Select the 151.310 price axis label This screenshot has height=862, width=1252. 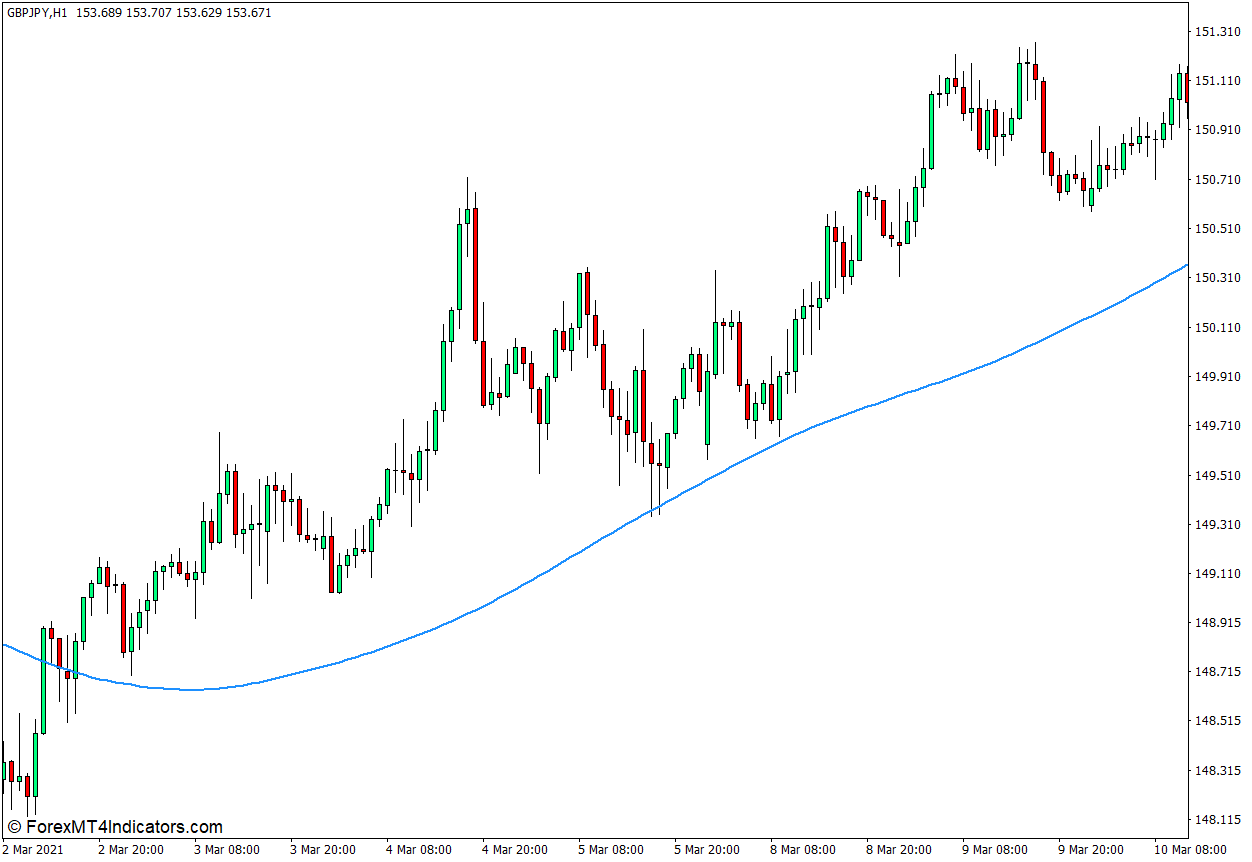coord(1217,32)
